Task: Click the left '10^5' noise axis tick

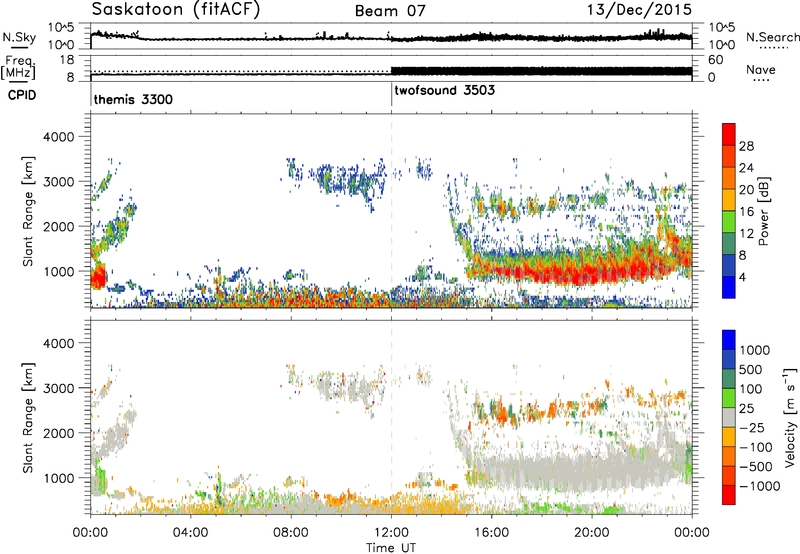Action: (61, 28)
